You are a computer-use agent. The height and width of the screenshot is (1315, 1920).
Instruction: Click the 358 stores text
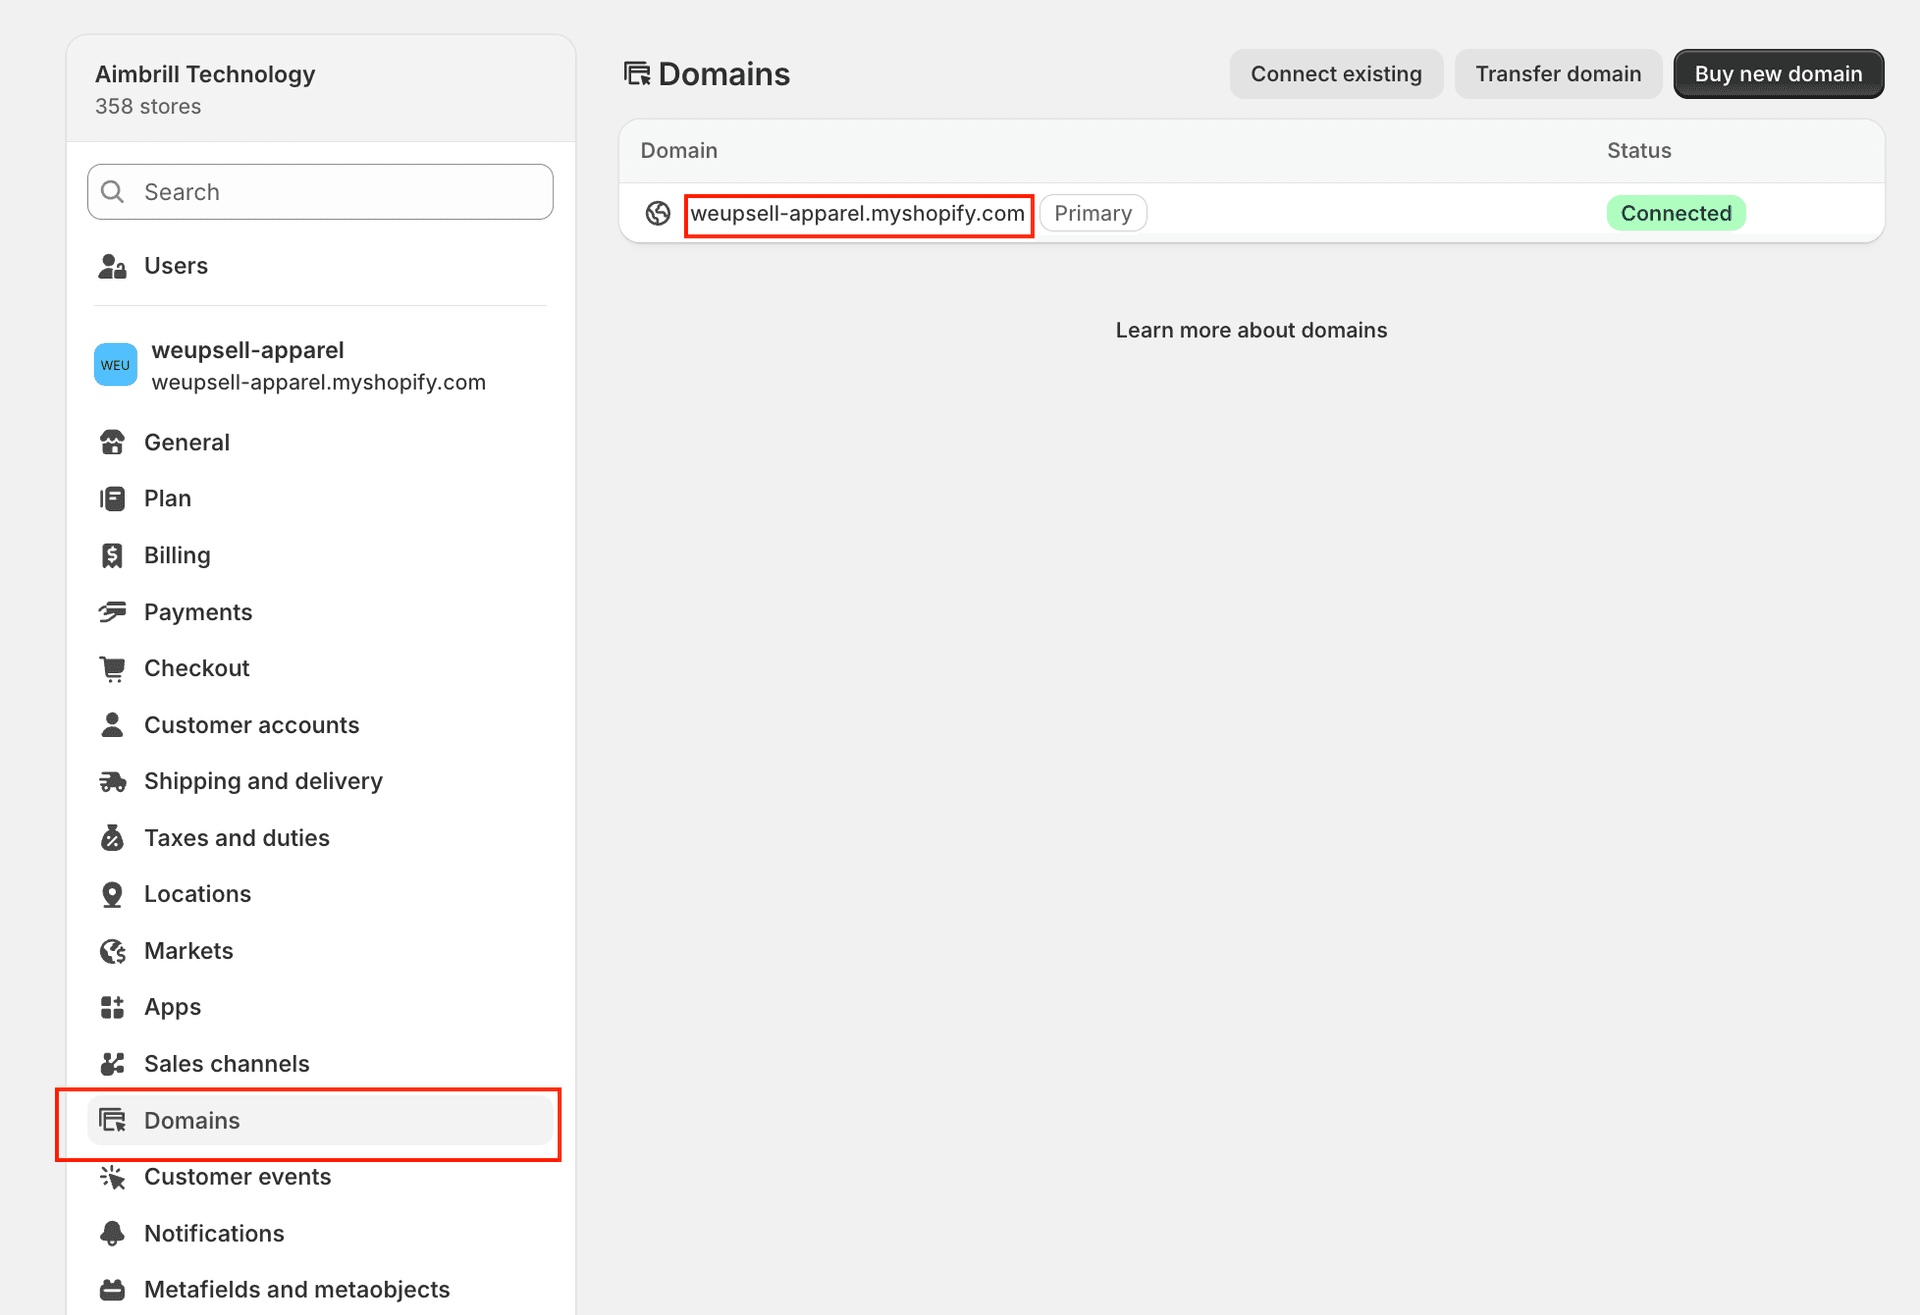(x=148, y=107)
